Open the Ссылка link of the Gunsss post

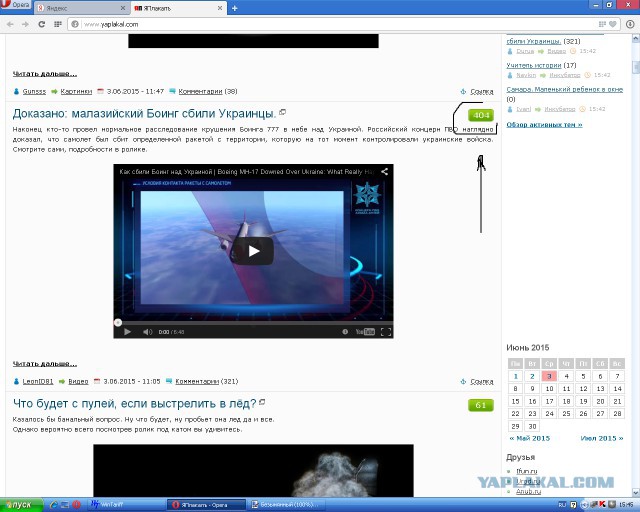pos(482,91)
